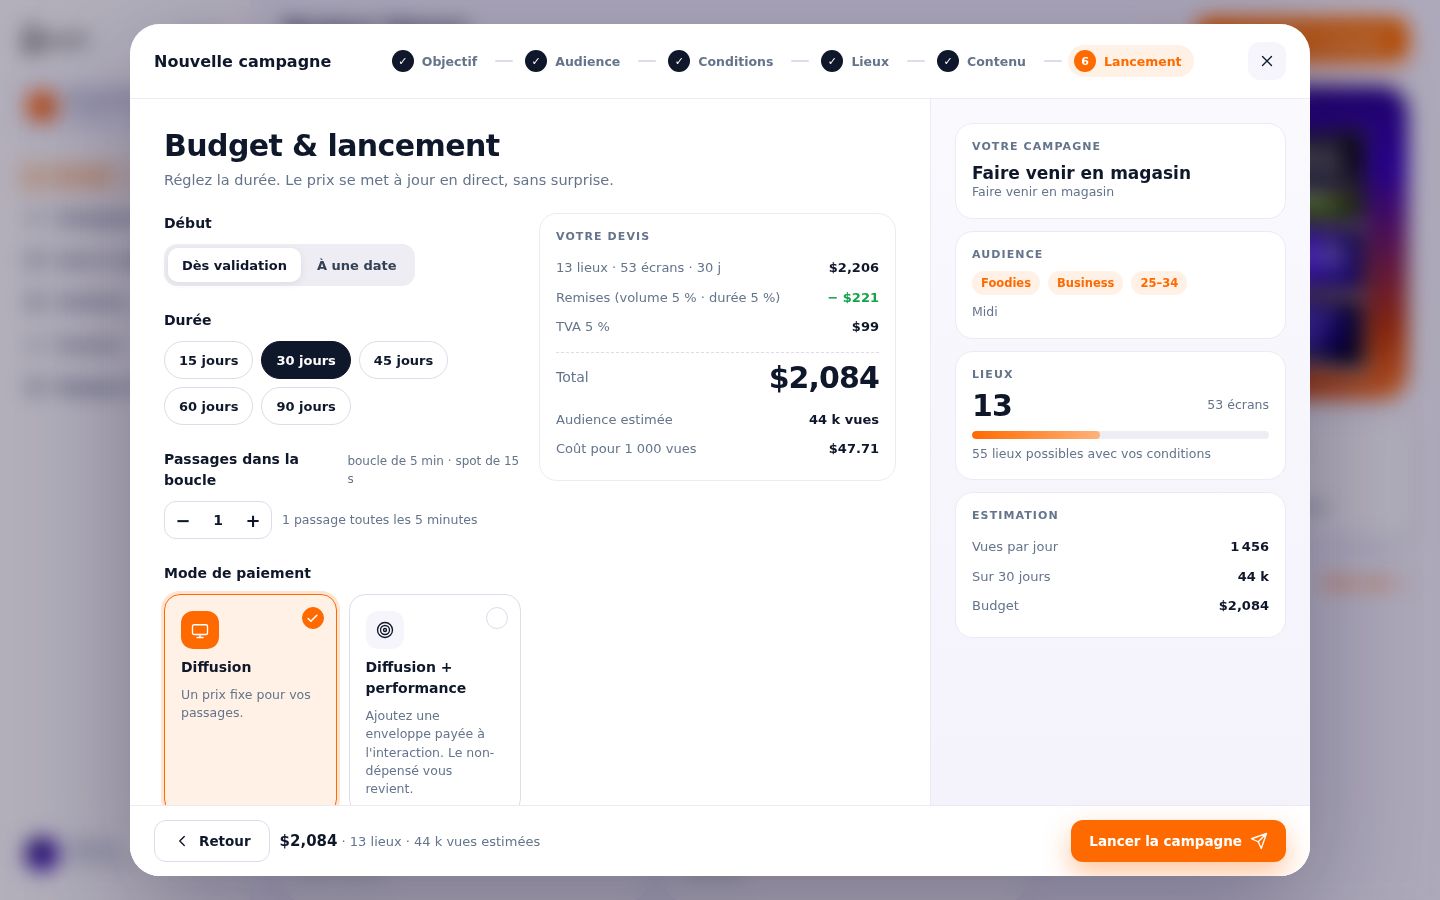The height and width of the screenshot is (900, 1440).
Task: Click the Lieux step checkmark icon
Action: pyautogui.click(x=832, y=61)
